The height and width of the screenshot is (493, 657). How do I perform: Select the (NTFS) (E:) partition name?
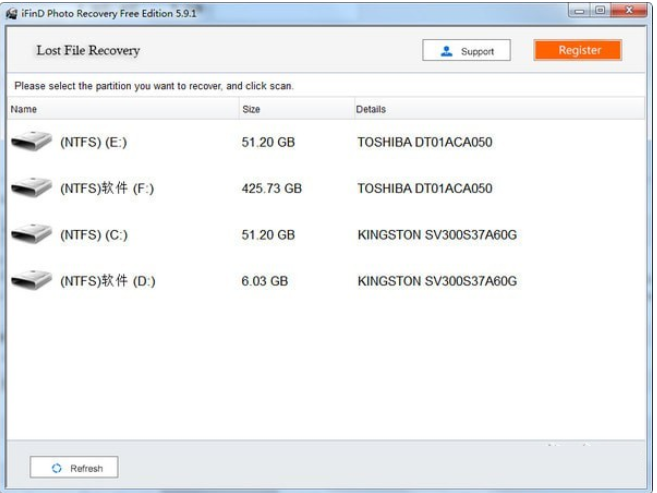93,142
